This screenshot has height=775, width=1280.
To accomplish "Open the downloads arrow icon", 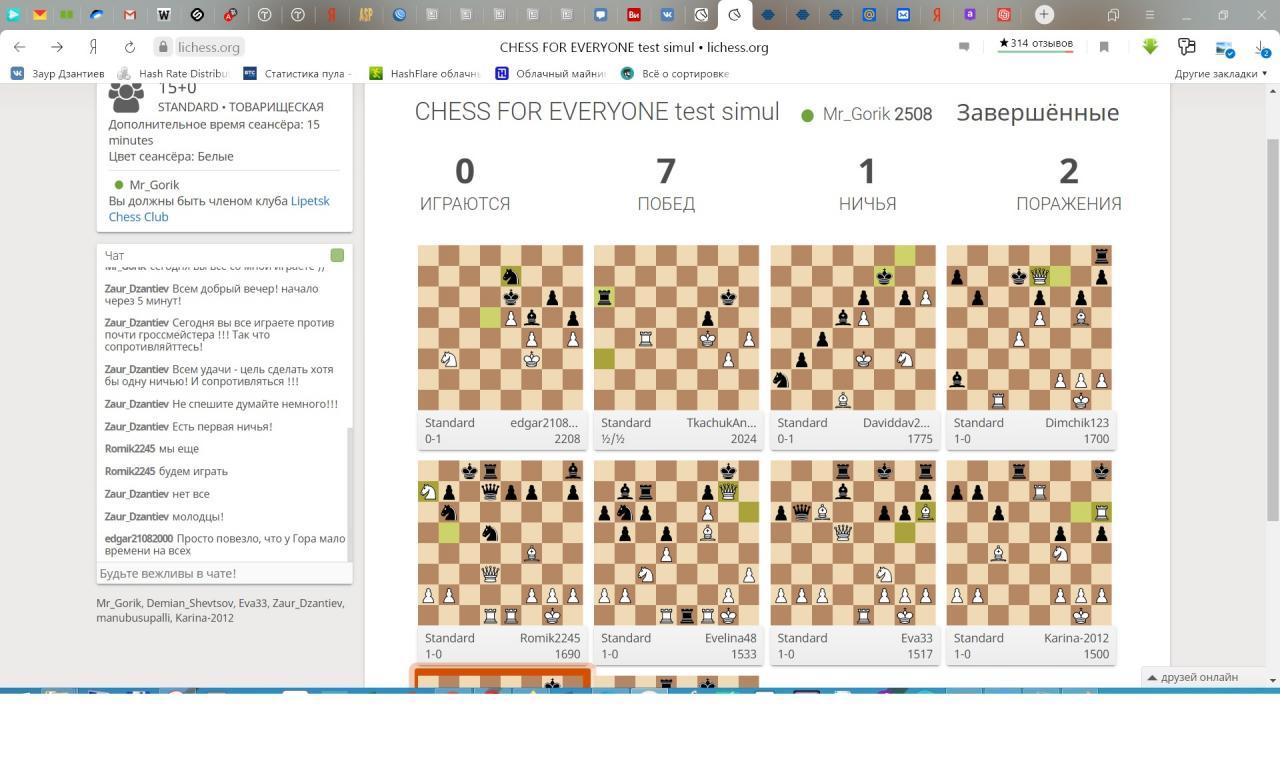I will point(1262,47).
